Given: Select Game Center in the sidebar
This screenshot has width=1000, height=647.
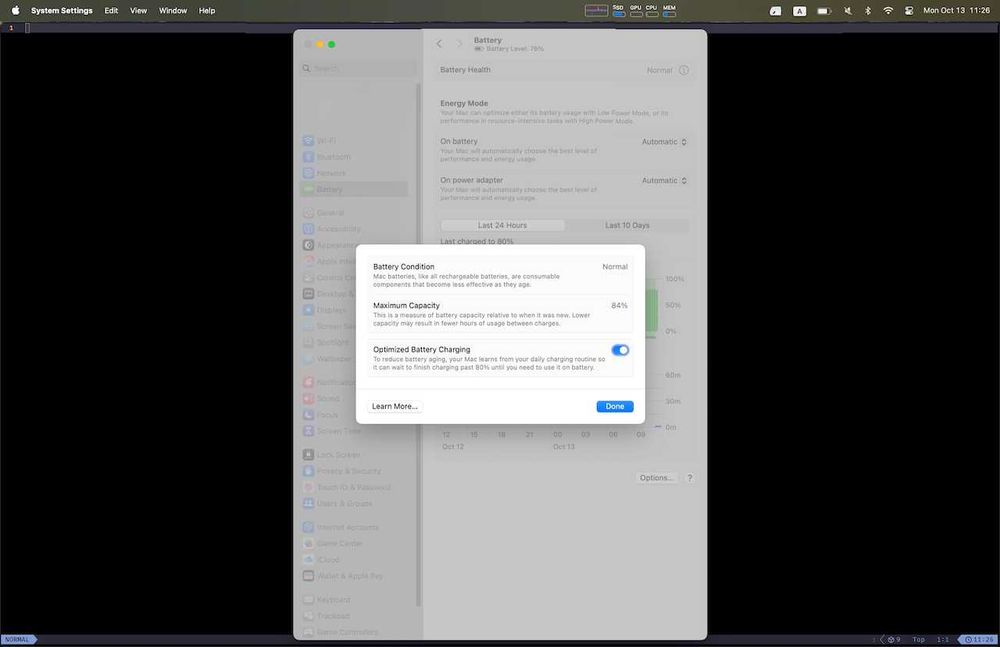Looking at the screenshot, I should 353,544.
